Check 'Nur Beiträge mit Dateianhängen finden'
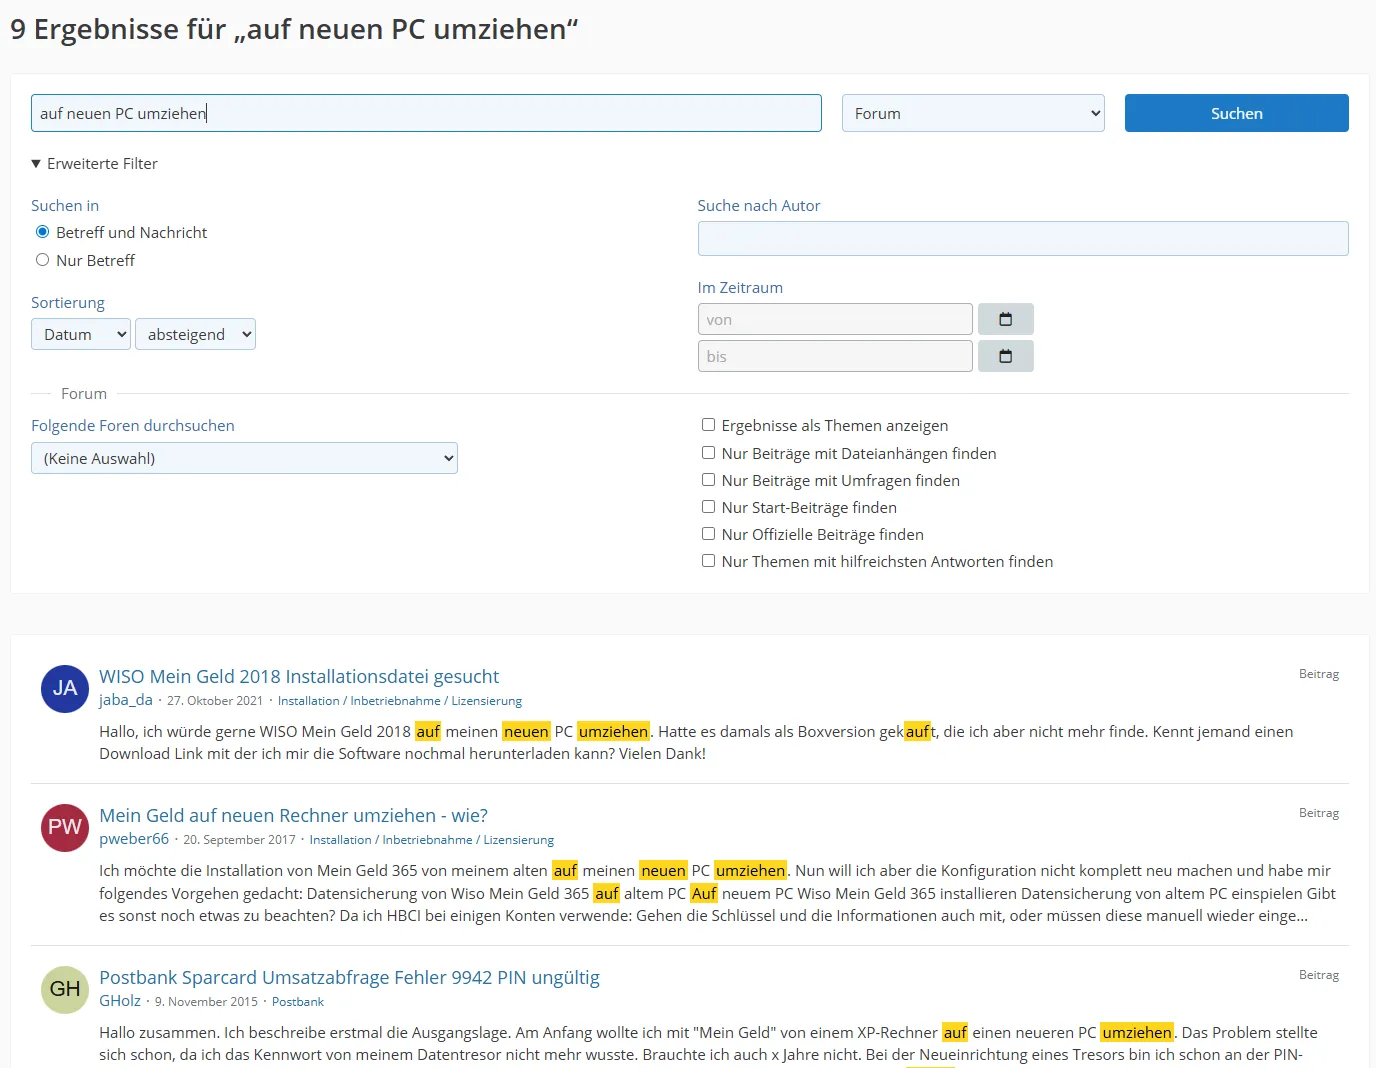This screenshot has height=1068, width=1376. pos(708,453)
